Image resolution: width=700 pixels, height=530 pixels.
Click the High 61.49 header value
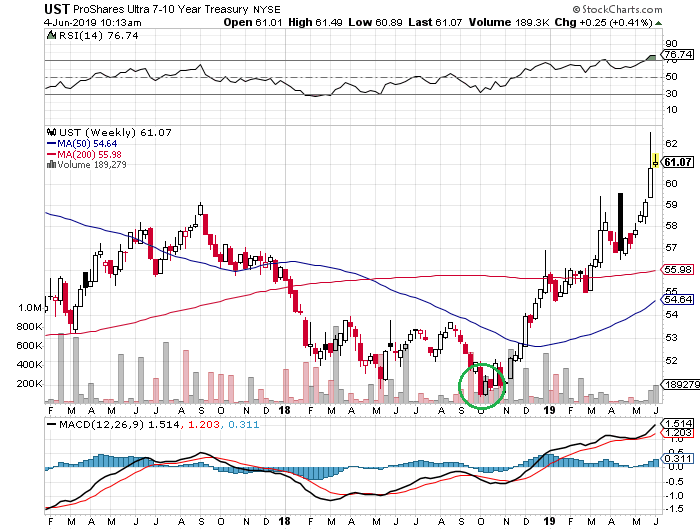tap(315, 22)
